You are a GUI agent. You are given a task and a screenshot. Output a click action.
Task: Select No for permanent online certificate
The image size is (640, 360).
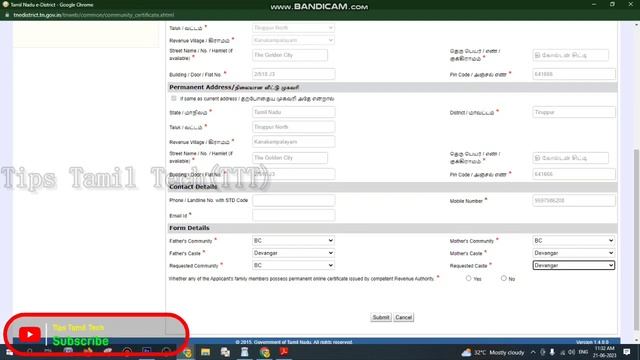tap(504, 278)
